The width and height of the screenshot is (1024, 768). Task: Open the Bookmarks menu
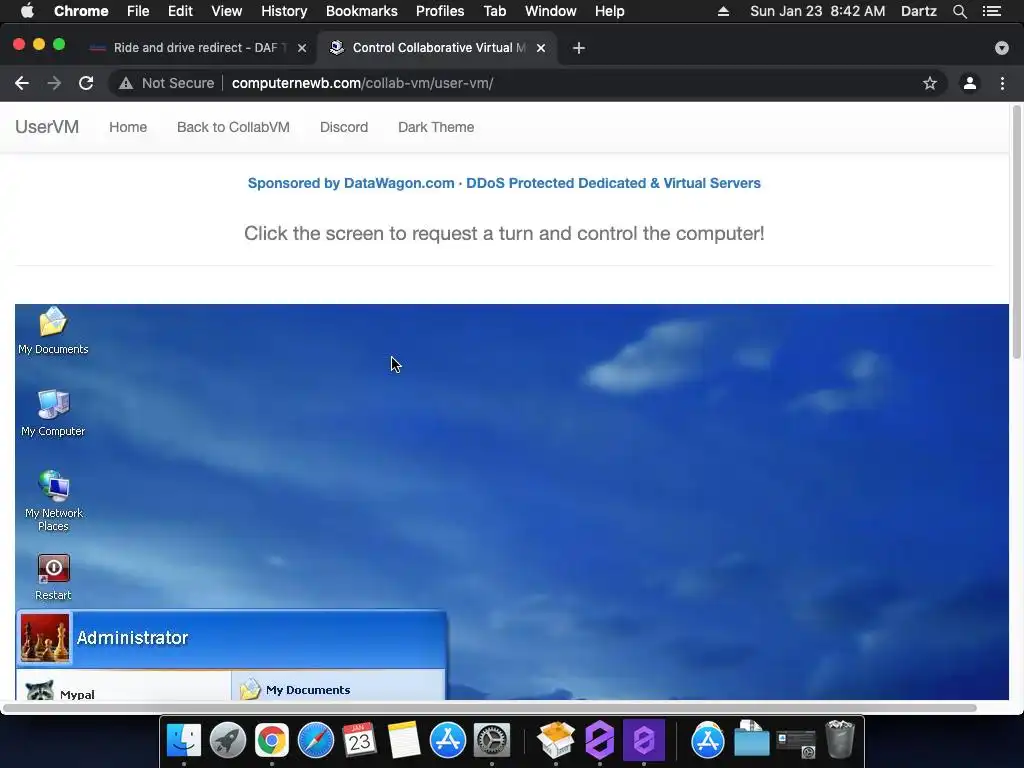[x=362, y=11]
